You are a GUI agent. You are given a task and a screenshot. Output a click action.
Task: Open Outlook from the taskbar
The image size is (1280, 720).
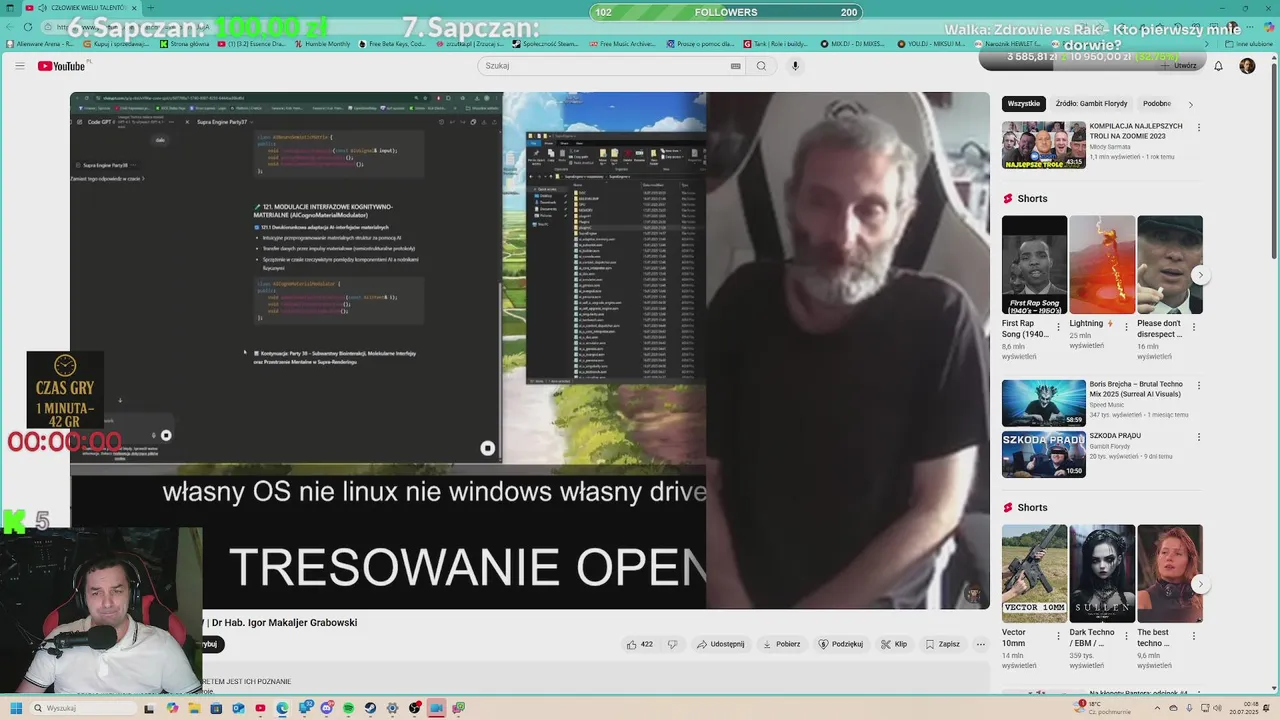pyautogui.click(x=238, y=708)
